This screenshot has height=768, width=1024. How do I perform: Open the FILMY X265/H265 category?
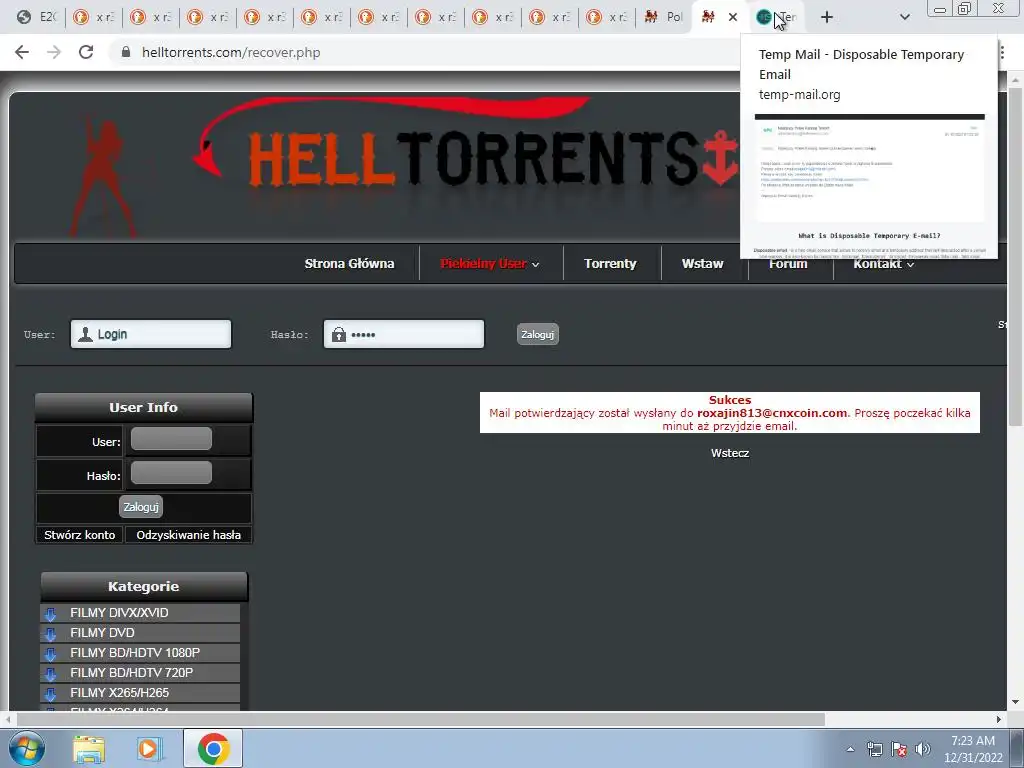pos(120,693)
